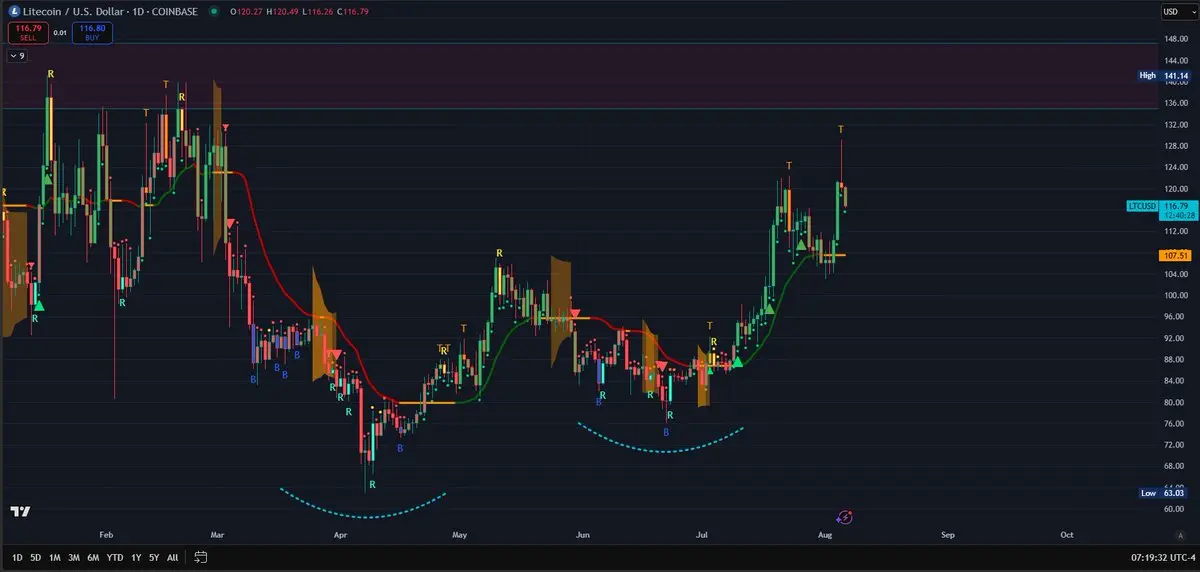This screenshot has height=572, width=1200.
Task: Click the blue 116.80 BUY button
Action: [93, 33]
